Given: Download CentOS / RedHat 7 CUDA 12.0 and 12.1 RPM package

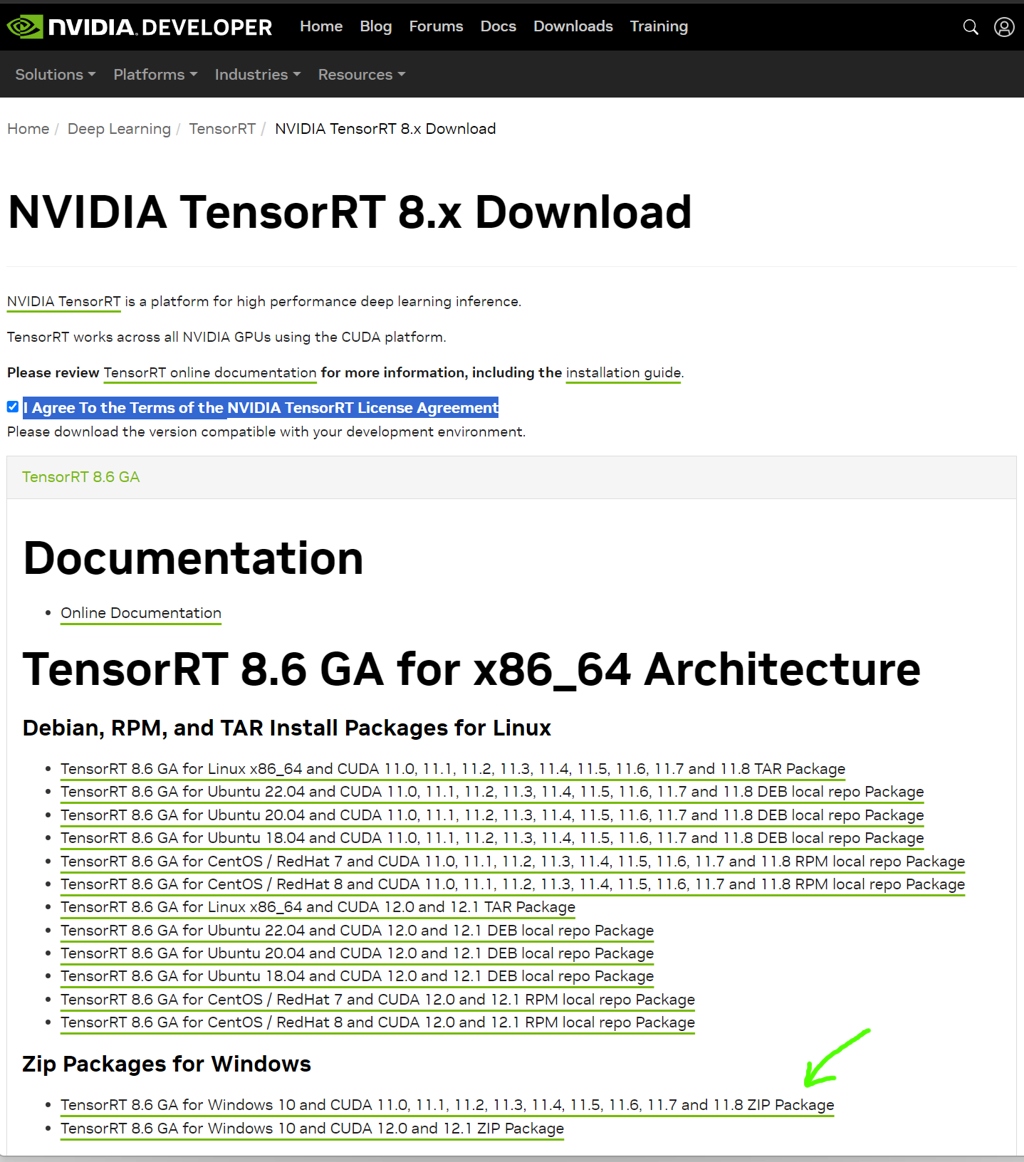Looking at the screenshot, I should pyautogui.click(x=378, y=1000).
